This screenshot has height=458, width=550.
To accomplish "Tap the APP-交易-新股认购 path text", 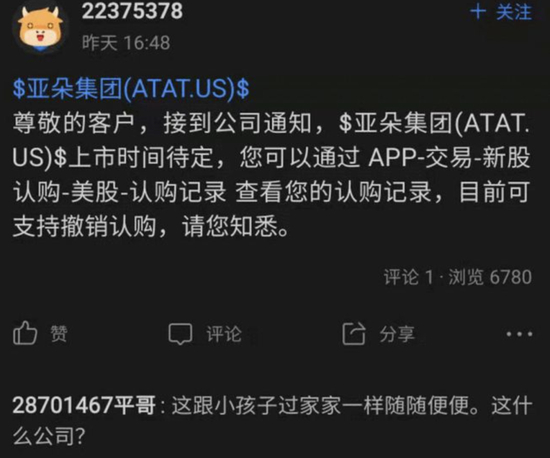I will 450,157.
